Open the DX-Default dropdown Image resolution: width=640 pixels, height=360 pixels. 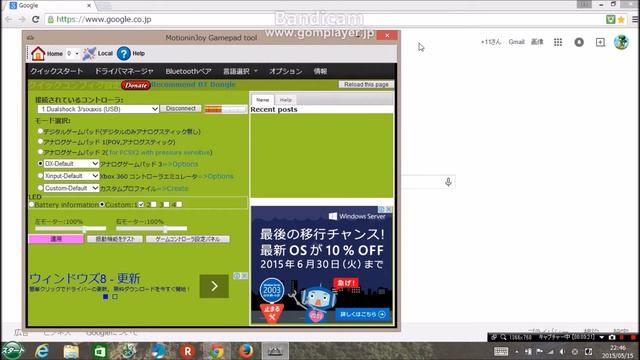pyautogui.click(x=71, y=164)
